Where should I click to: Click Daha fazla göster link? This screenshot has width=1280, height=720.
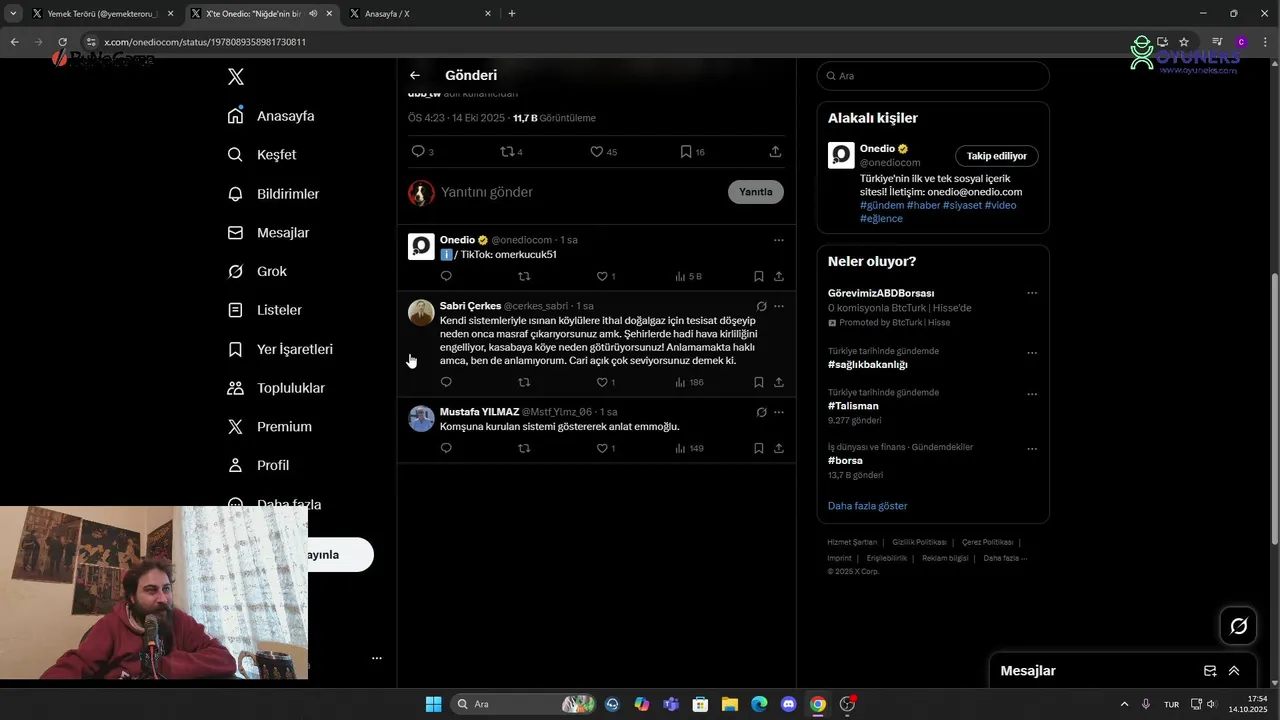pyautogui.click(x=868, y=506)
